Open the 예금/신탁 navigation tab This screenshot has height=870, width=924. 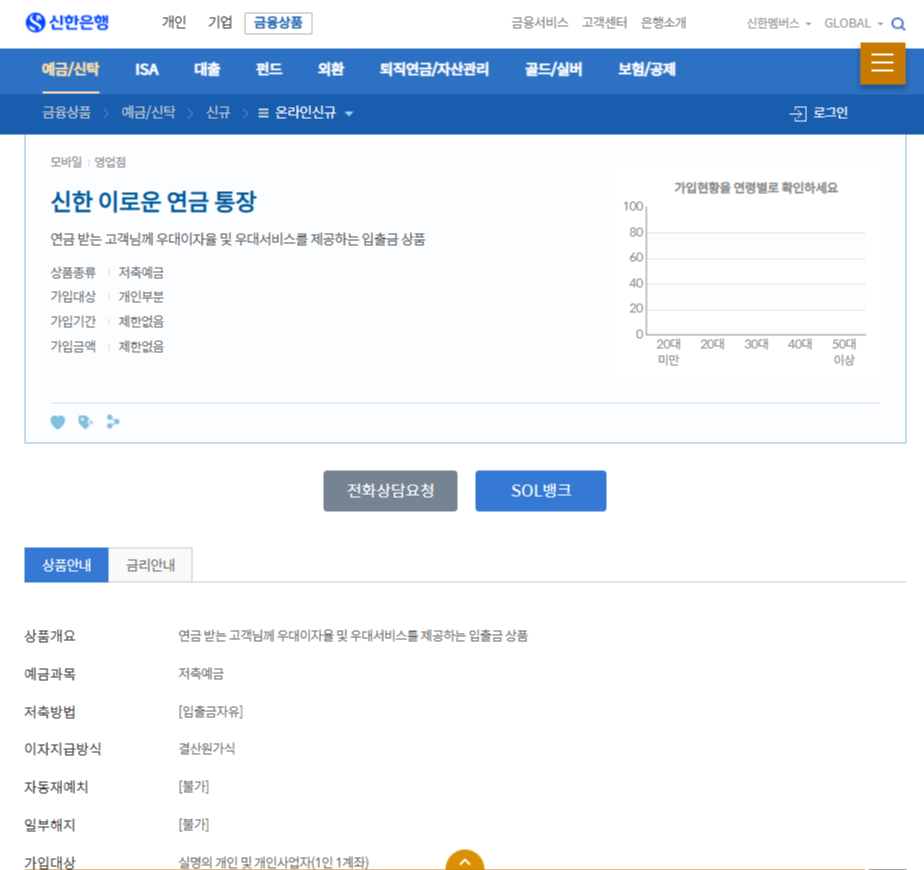tap(71, 70)
